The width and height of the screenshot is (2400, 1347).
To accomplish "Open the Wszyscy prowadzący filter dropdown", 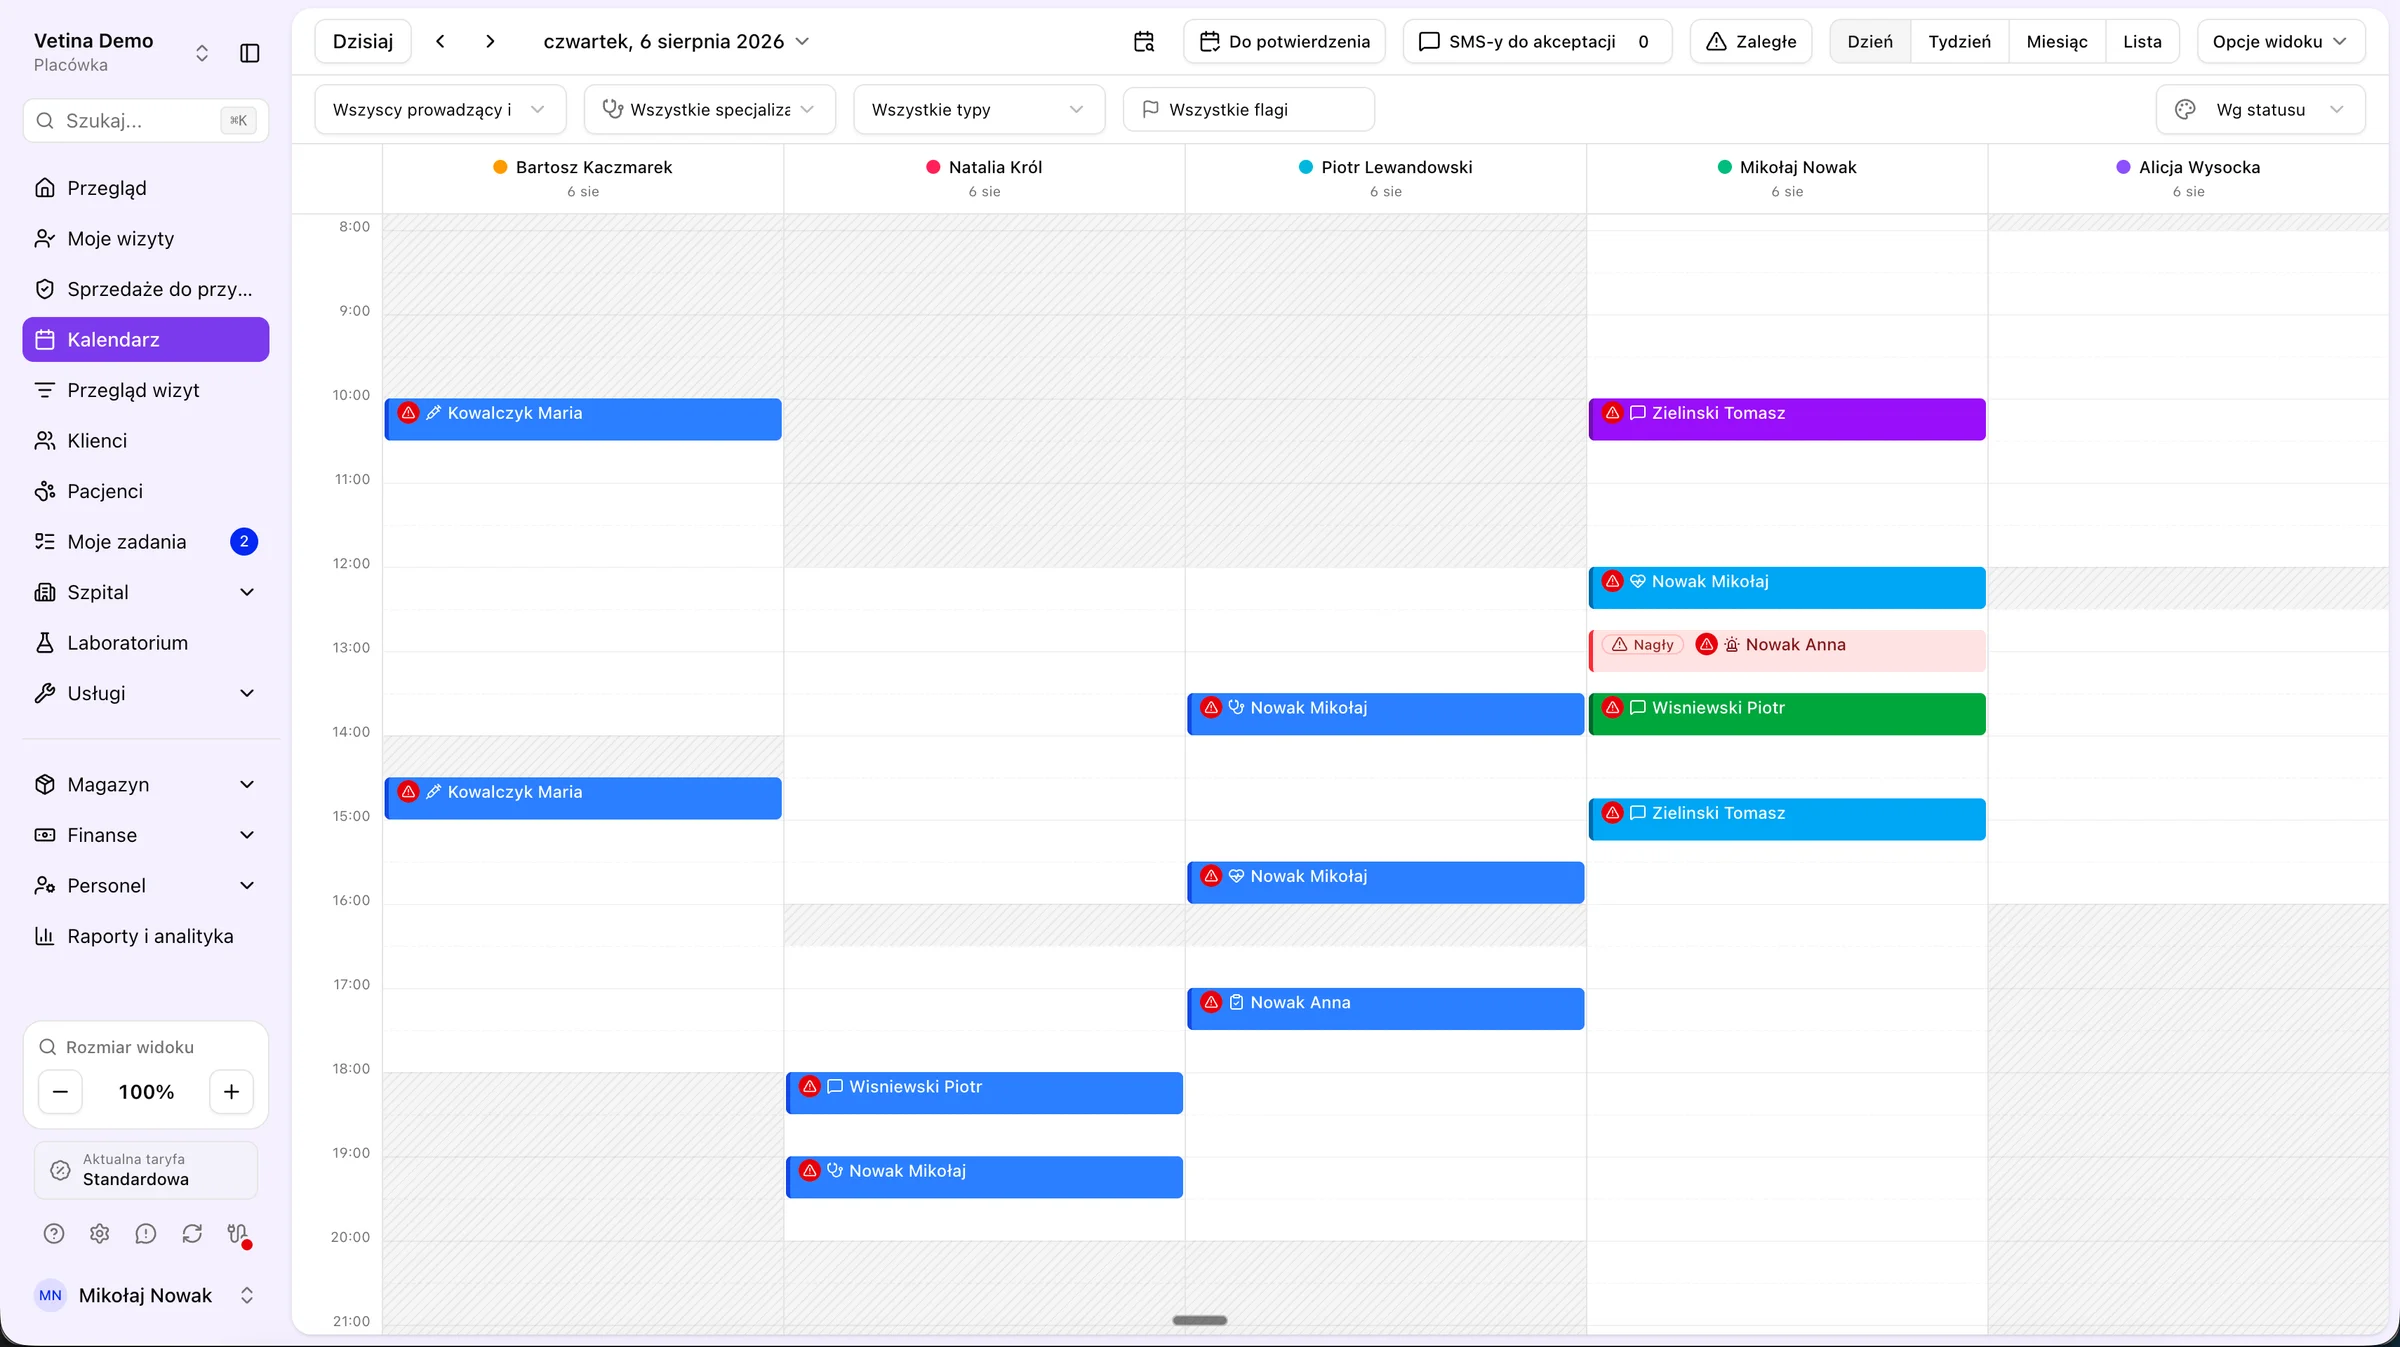I will click(440, 109).
